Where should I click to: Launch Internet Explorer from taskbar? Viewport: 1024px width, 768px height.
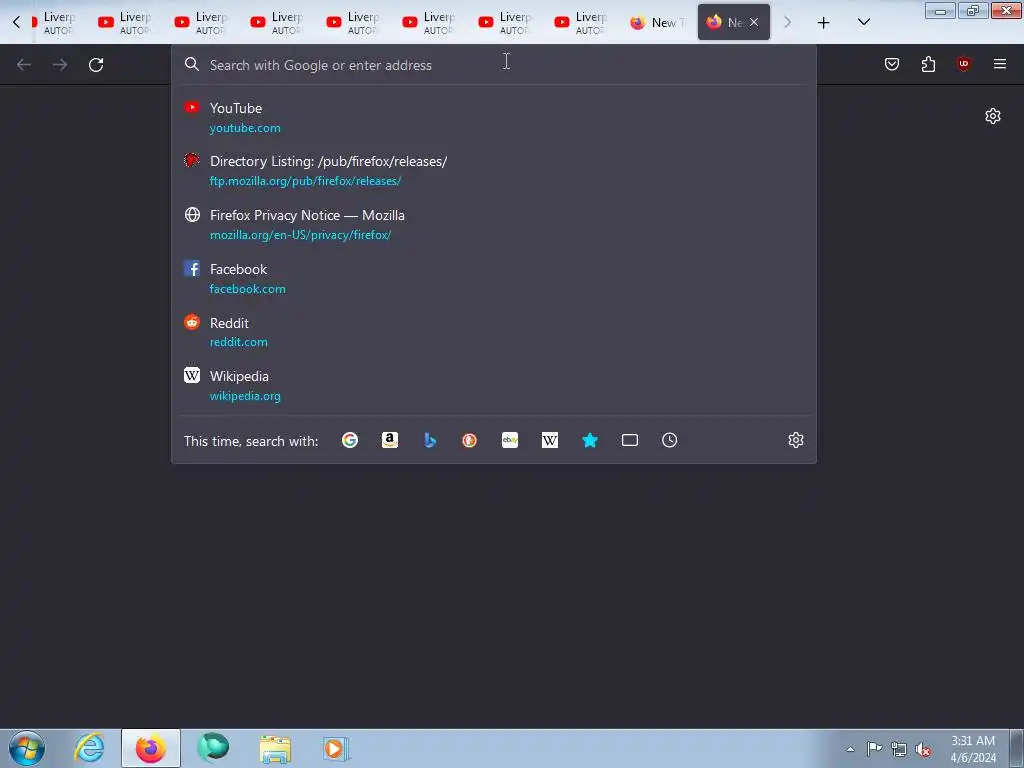point(89,748)
